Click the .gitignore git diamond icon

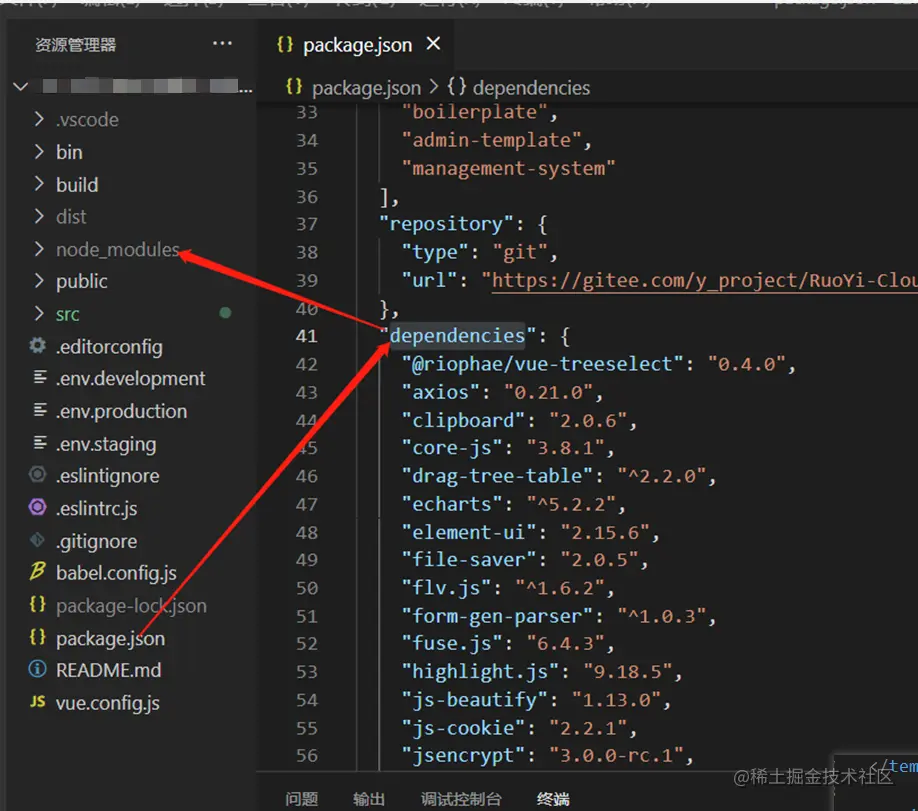(x=37, y=539)
